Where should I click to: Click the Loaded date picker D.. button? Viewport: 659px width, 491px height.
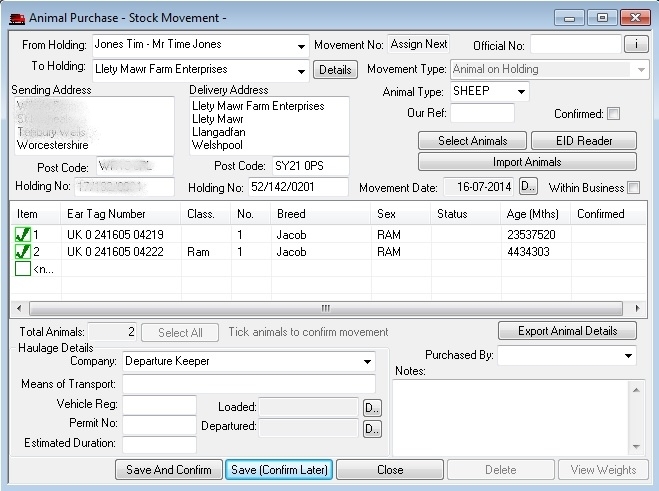(x=372, y=407)
